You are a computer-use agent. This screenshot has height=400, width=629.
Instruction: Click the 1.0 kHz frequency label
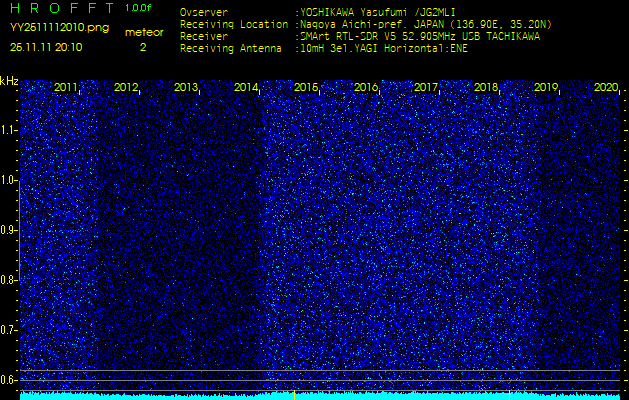(x=8, y=180)
